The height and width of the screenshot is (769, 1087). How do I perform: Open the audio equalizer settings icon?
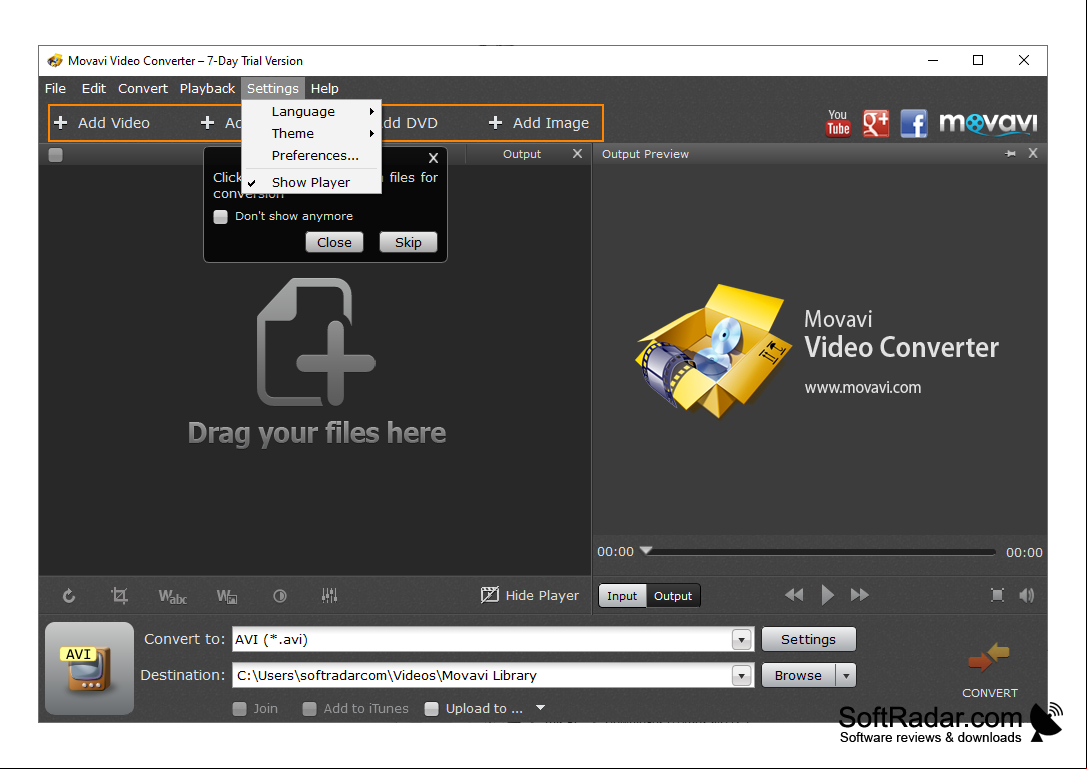[x=329, y=595]
